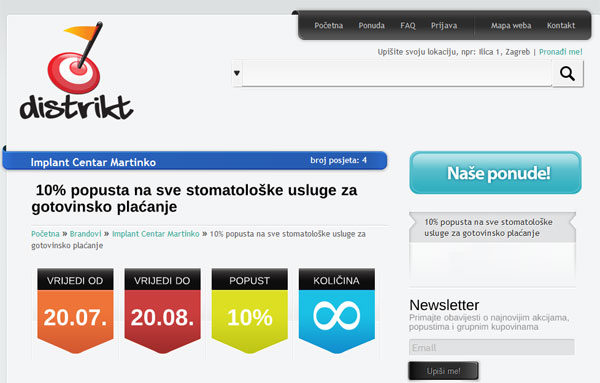Click inside the location search field
600x383 pixels.
point(397,73)
